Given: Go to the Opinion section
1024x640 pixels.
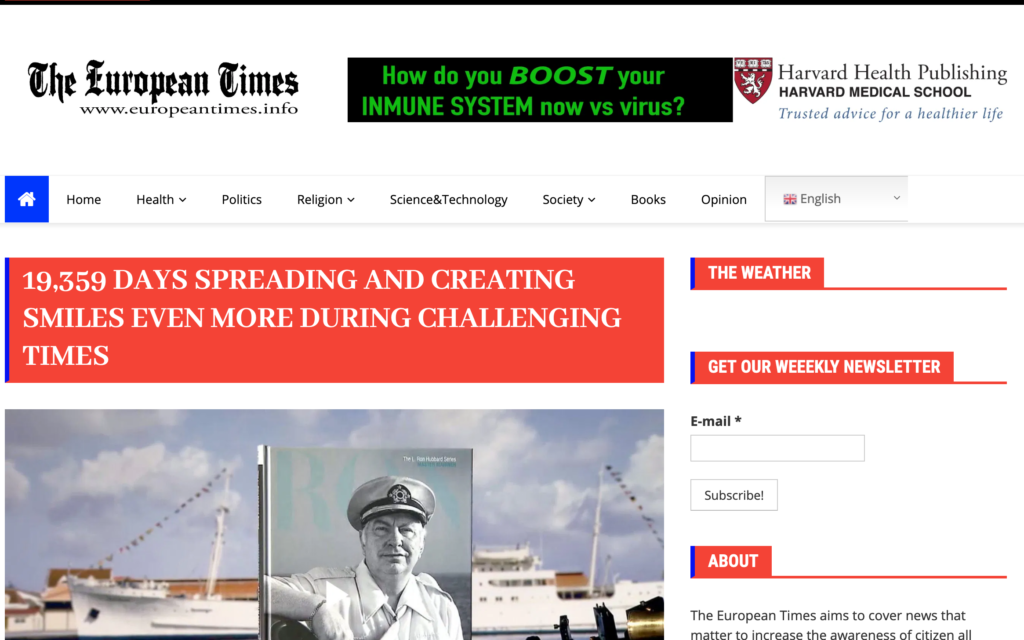Looking at the screenshot, I should 724,199.
